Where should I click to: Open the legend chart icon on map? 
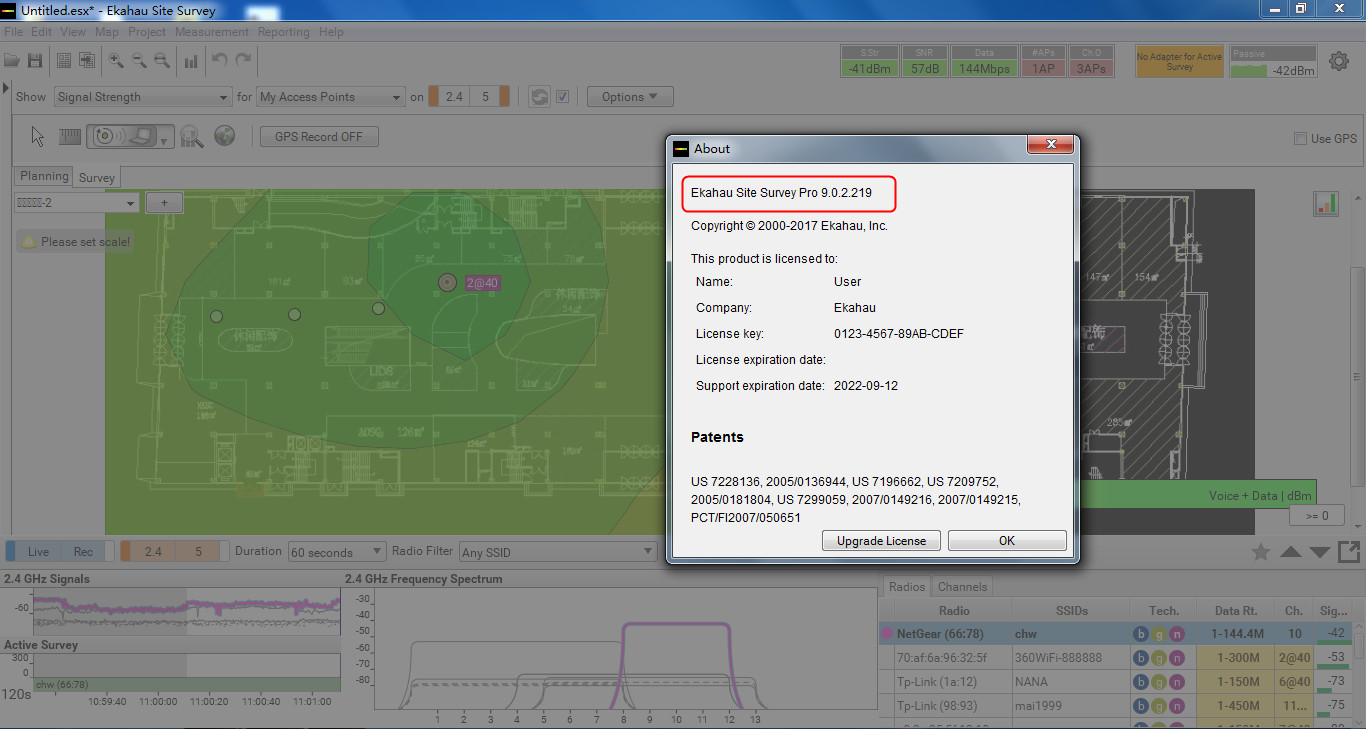[x=1326, y=203]
